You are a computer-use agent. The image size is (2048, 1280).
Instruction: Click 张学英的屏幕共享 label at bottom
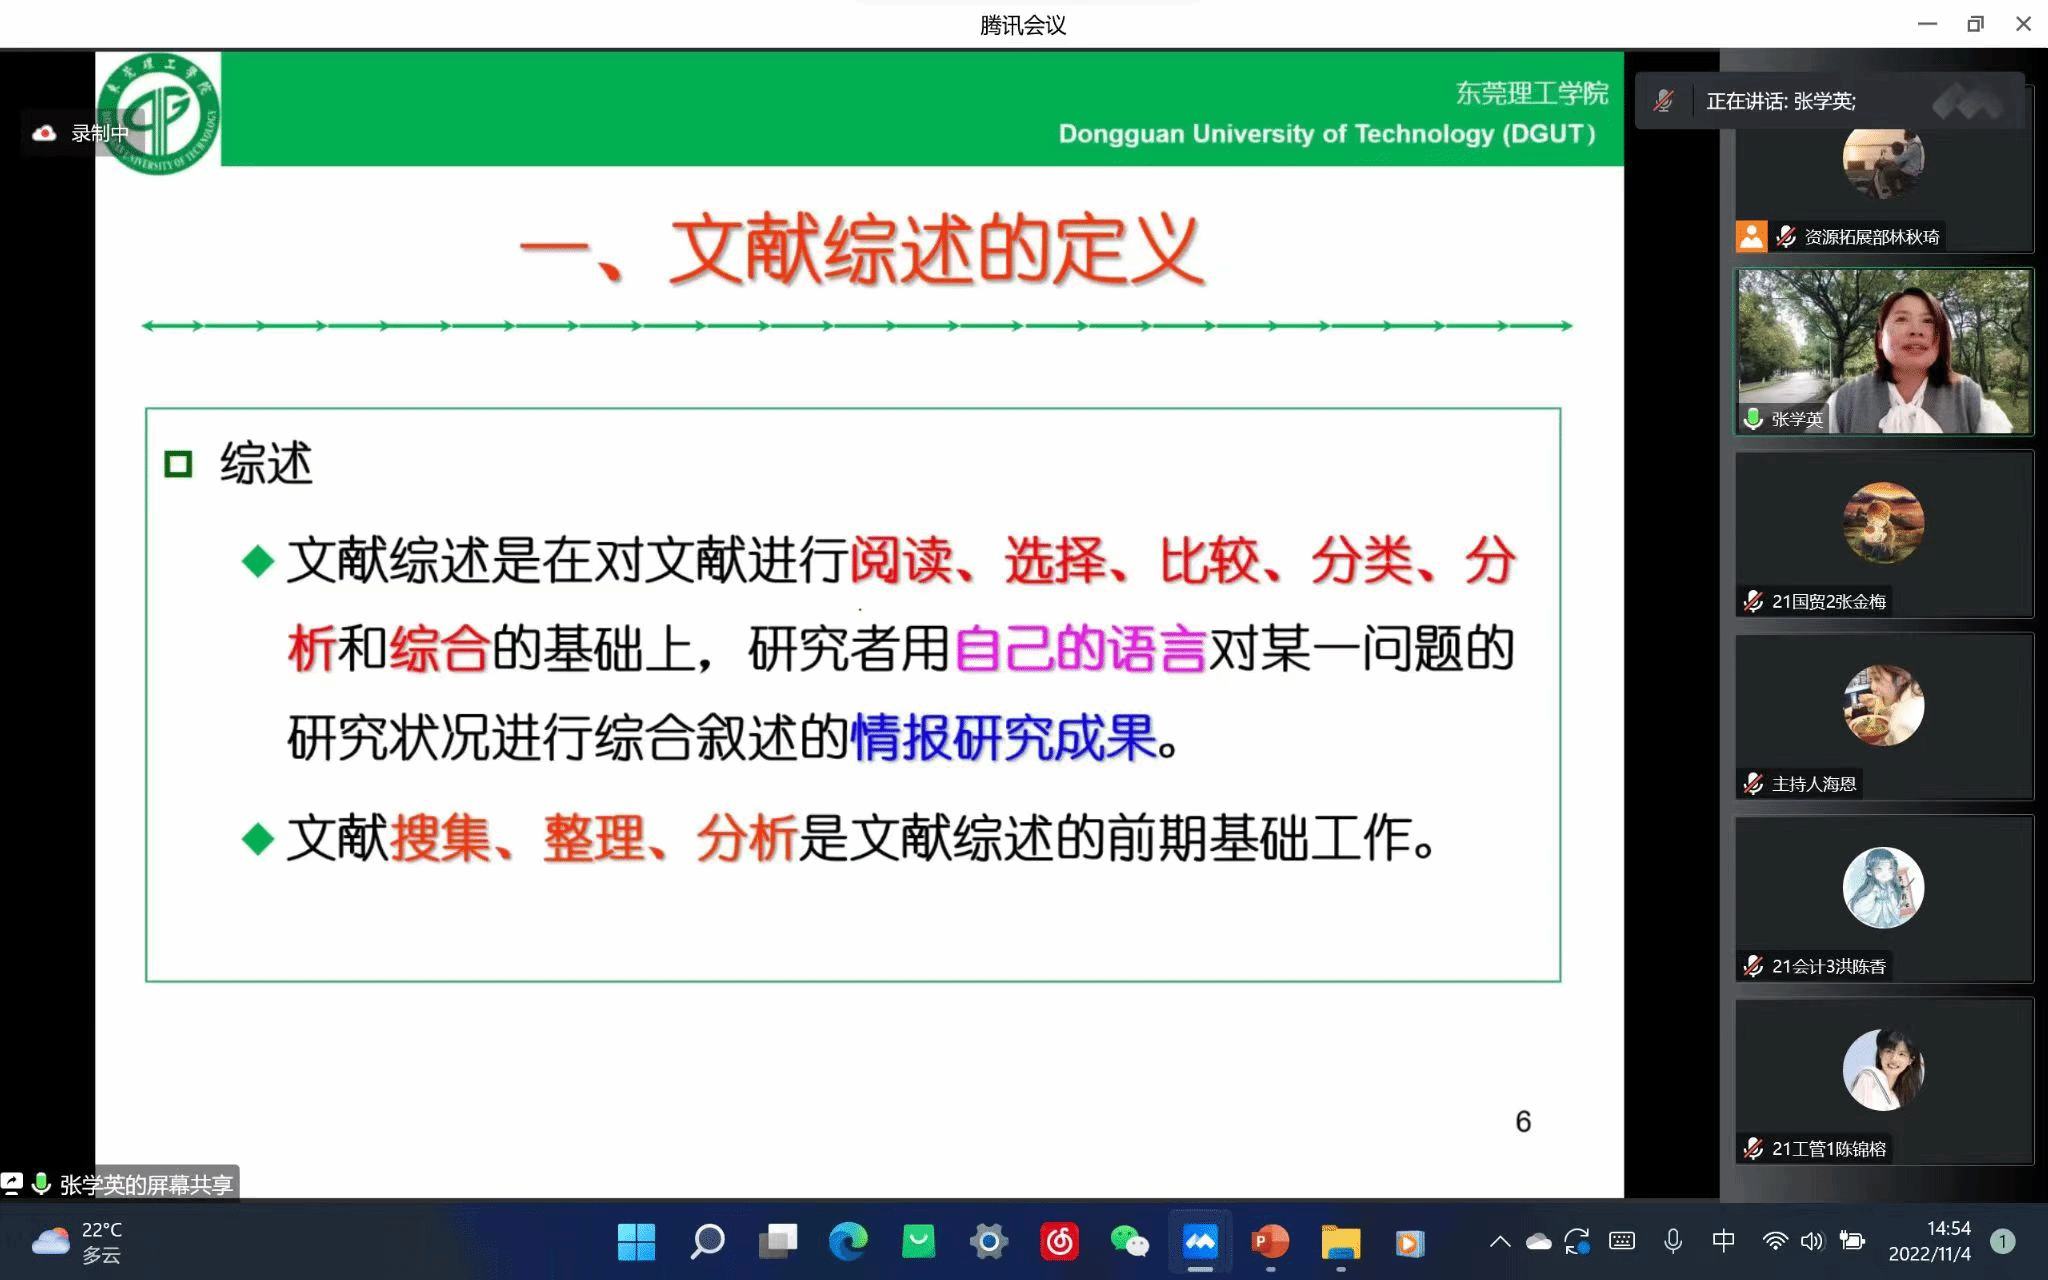coord(146,1185)
